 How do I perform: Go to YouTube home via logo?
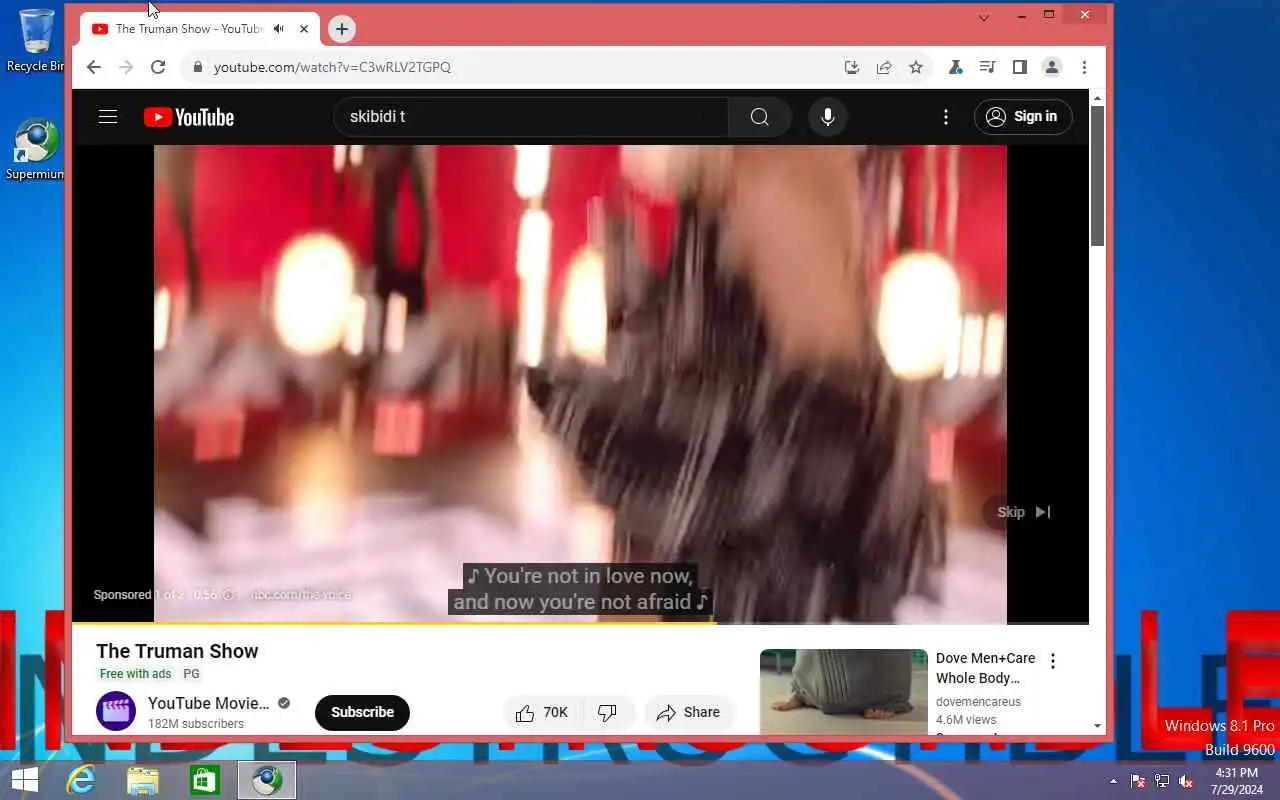189,117
